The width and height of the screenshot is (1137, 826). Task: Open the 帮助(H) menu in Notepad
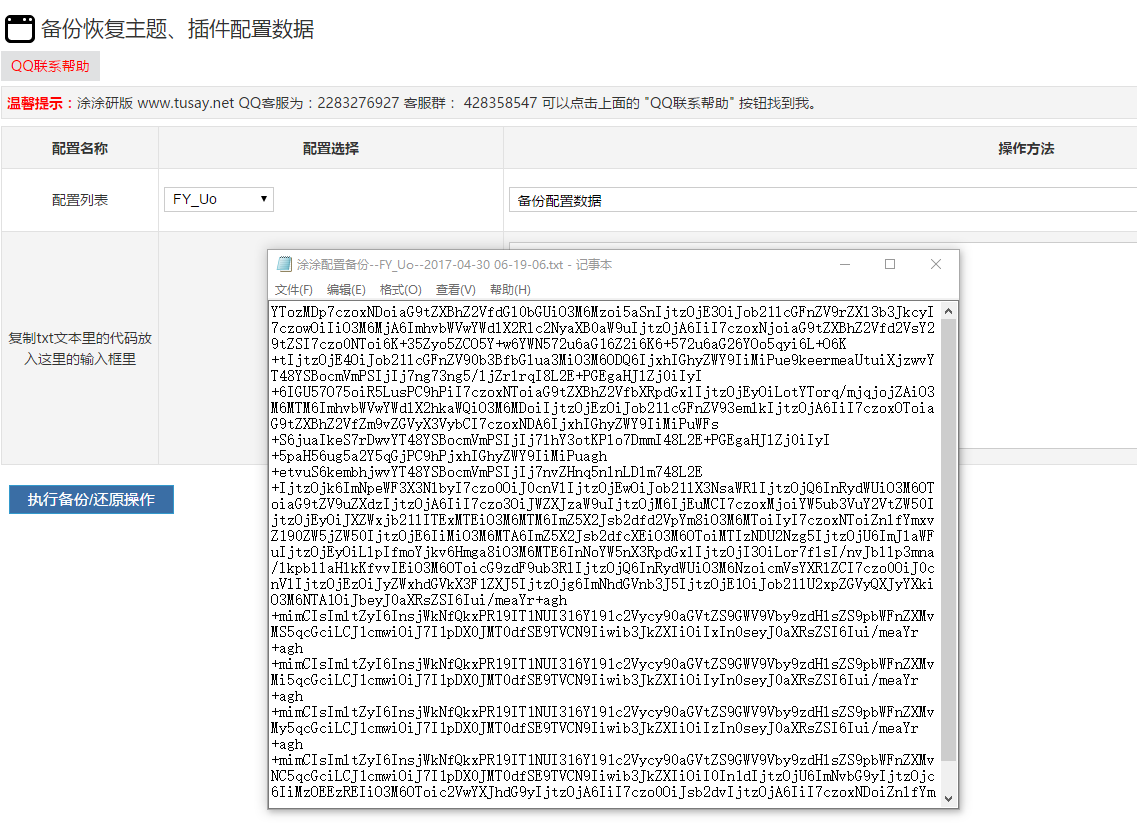tap(510, 290)
